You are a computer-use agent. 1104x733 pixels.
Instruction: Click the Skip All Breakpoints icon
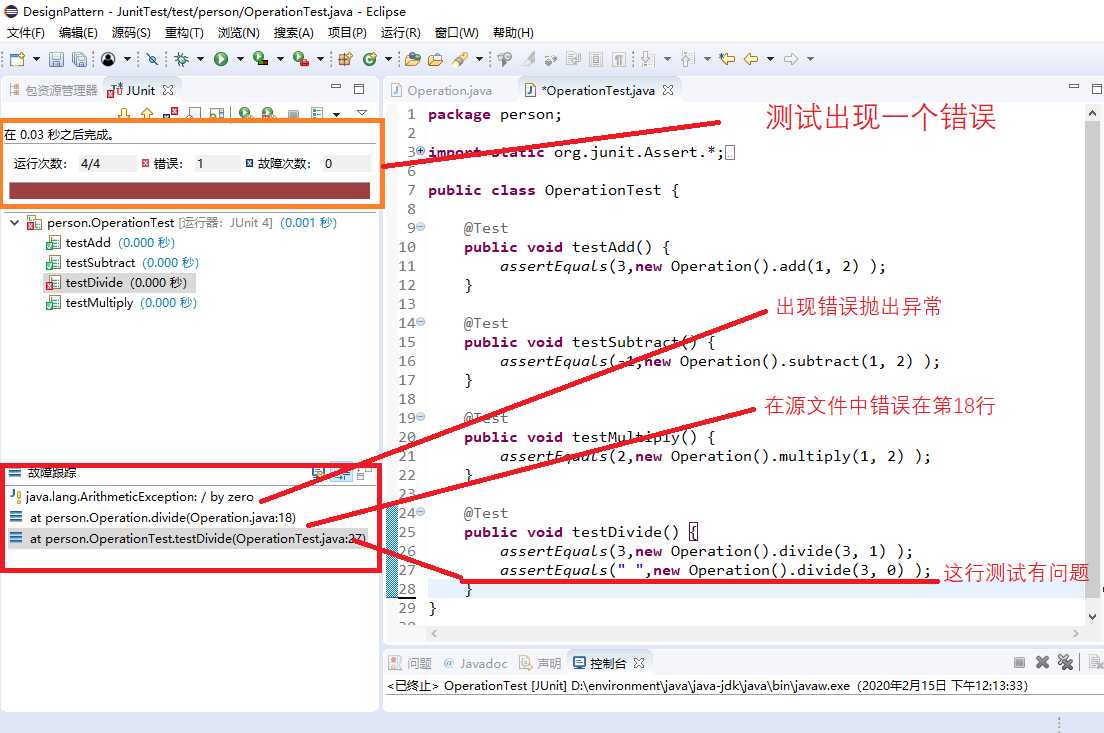click(x=151, y=59)
